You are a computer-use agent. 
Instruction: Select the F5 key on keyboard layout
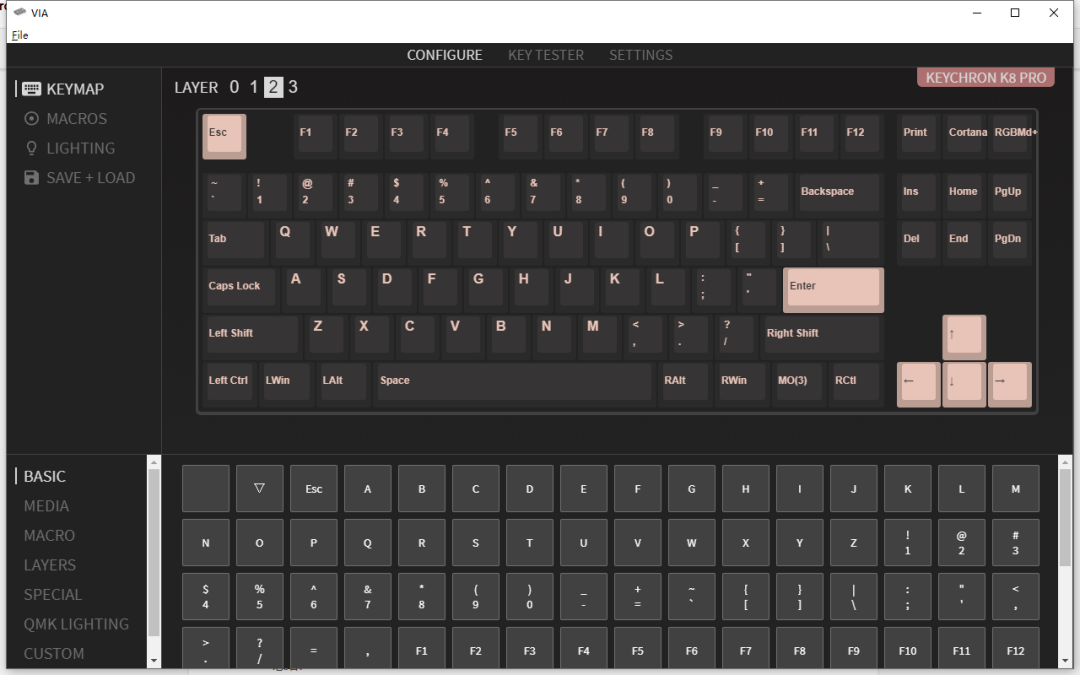(x=520, y=134)
